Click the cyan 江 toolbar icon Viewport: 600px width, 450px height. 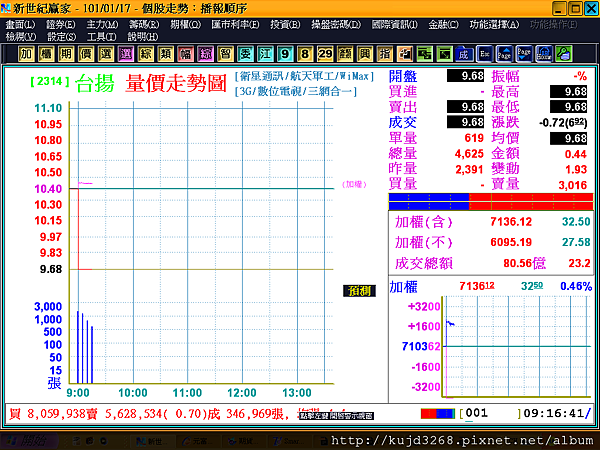265,54
